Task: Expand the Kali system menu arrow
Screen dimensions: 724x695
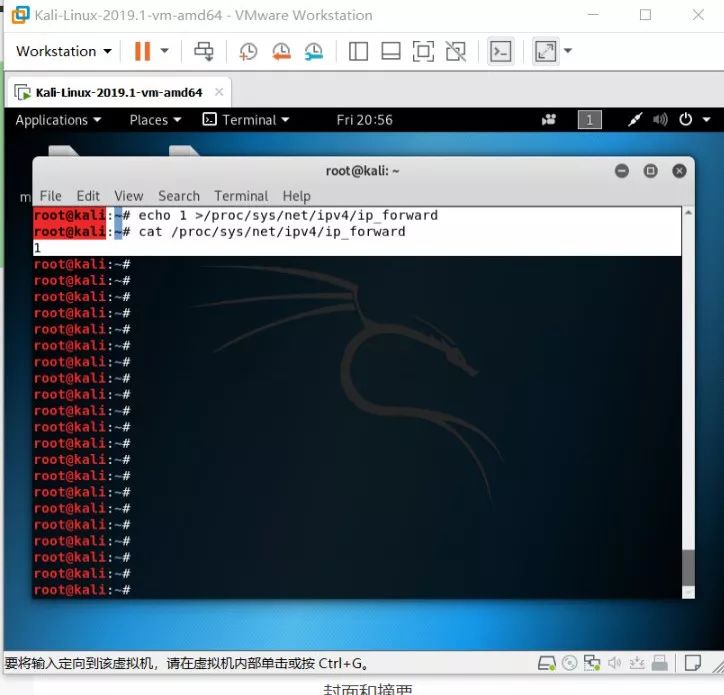Action: point(706,120)
